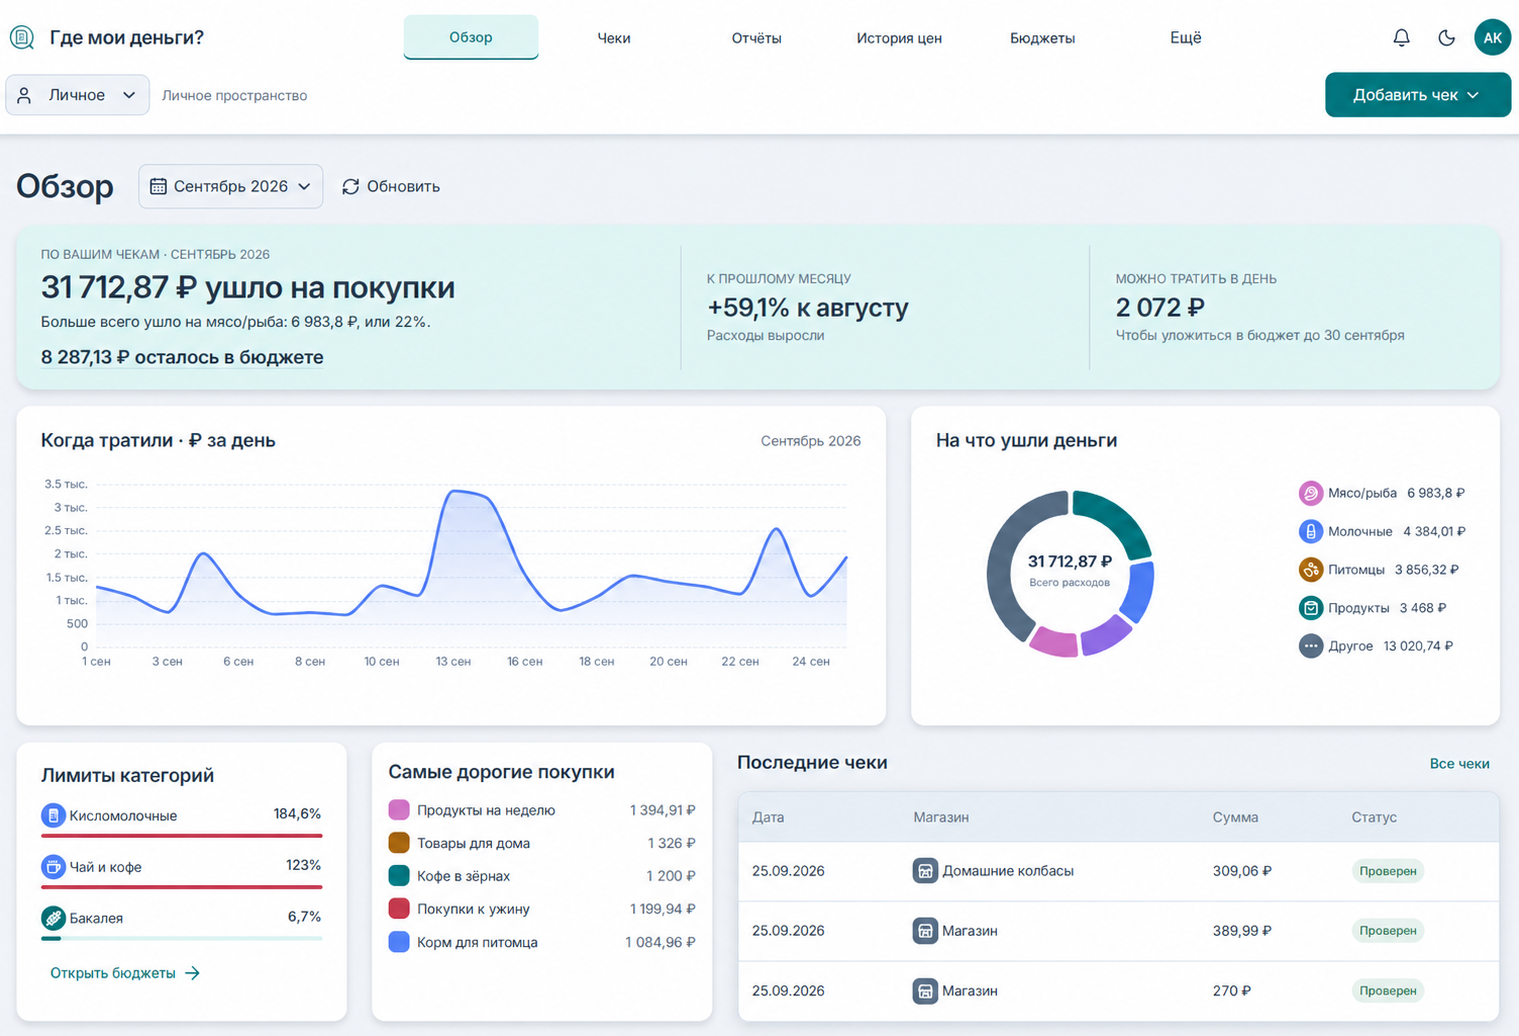This screenshot has height=1036, width=1519.
Task: Click the Продукты на неделю color swatch
Action: coord(399,810)
